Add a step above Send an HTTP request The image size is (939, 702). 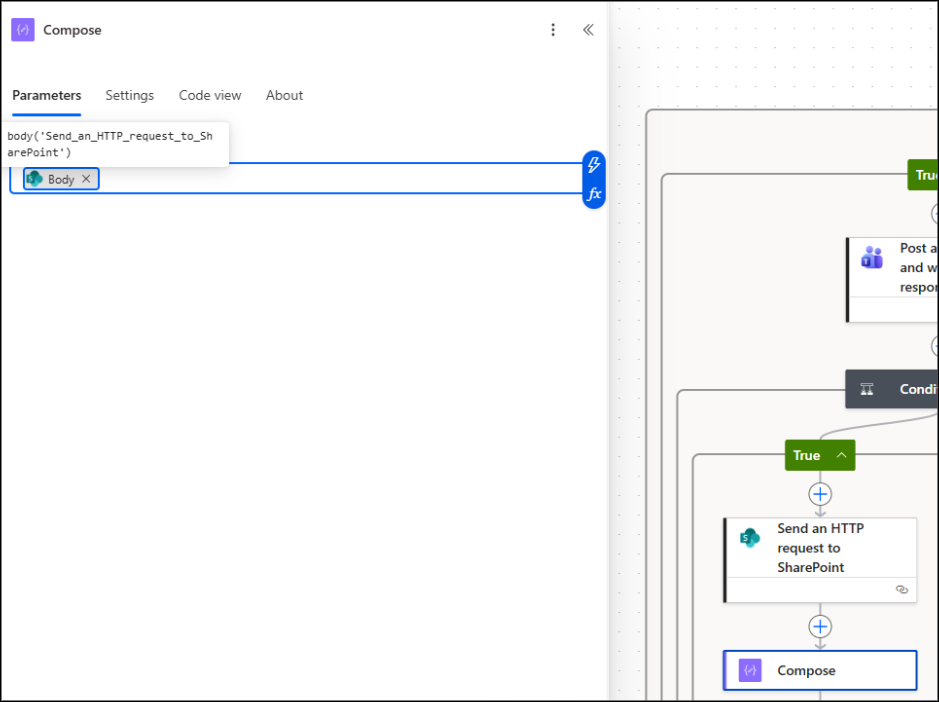pos(820,494)
